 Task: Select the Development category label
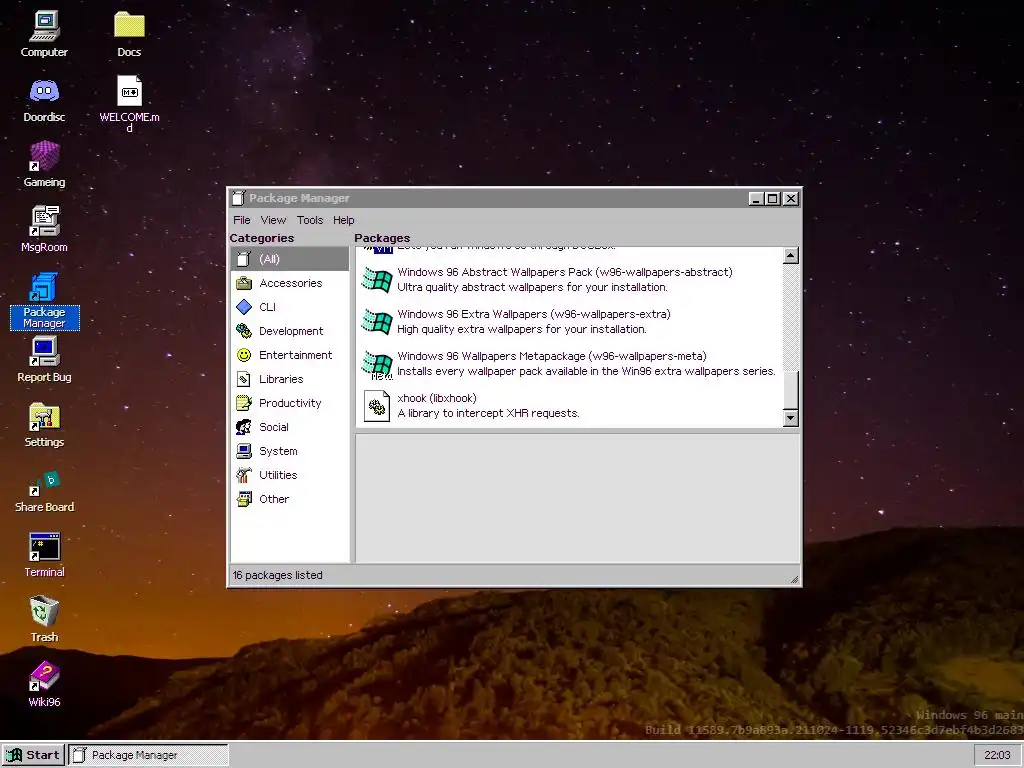pos(291,331)
